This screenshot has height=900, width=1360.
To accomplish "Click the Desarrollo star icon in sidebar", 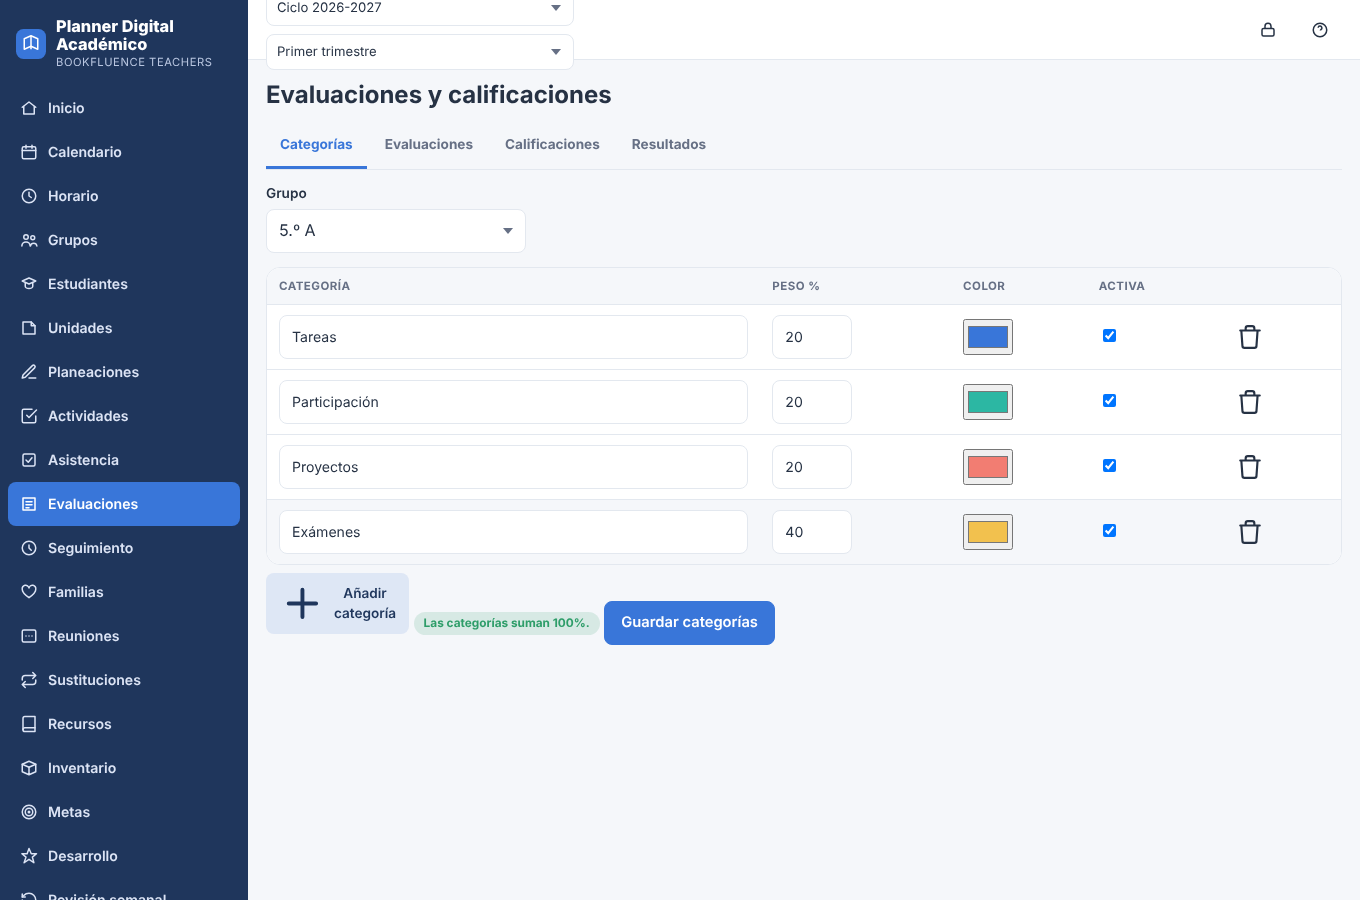I will point(29,856).
